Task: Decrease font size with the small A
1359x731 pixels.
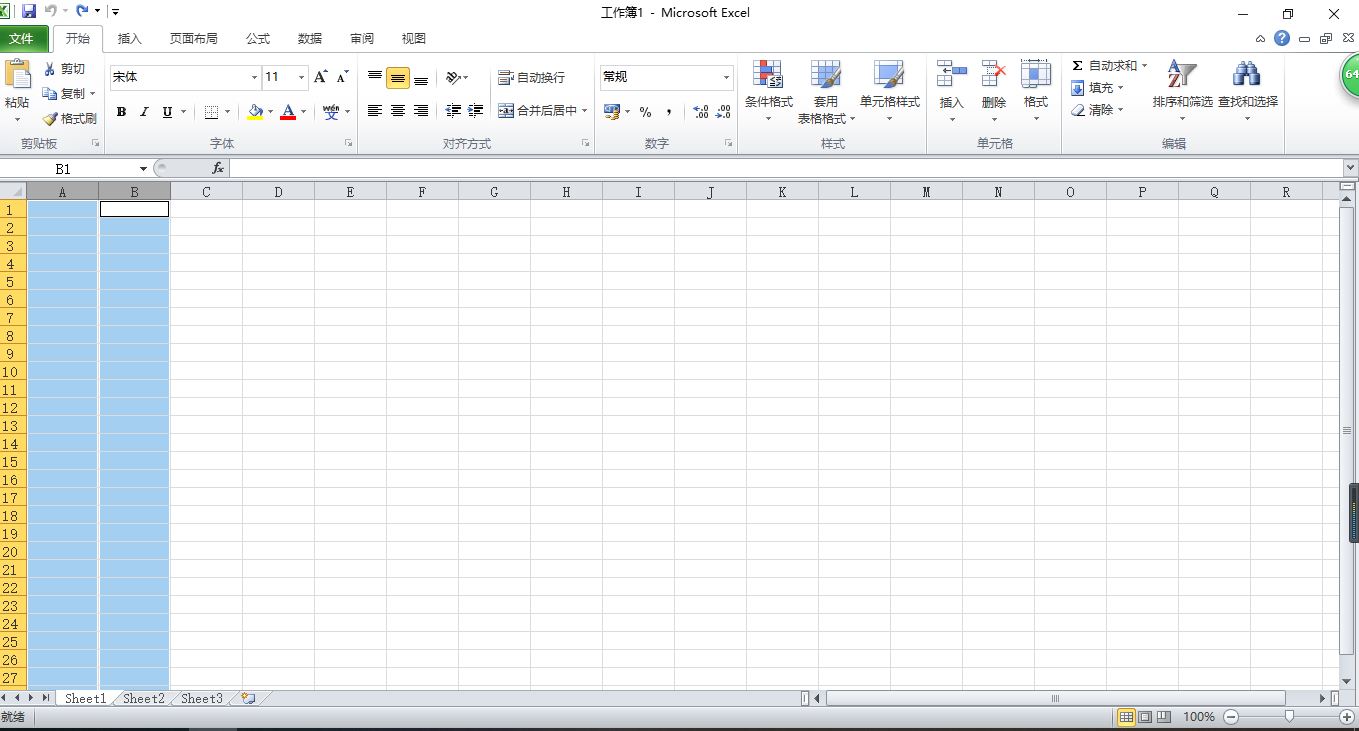Action: tap(342, 77)
